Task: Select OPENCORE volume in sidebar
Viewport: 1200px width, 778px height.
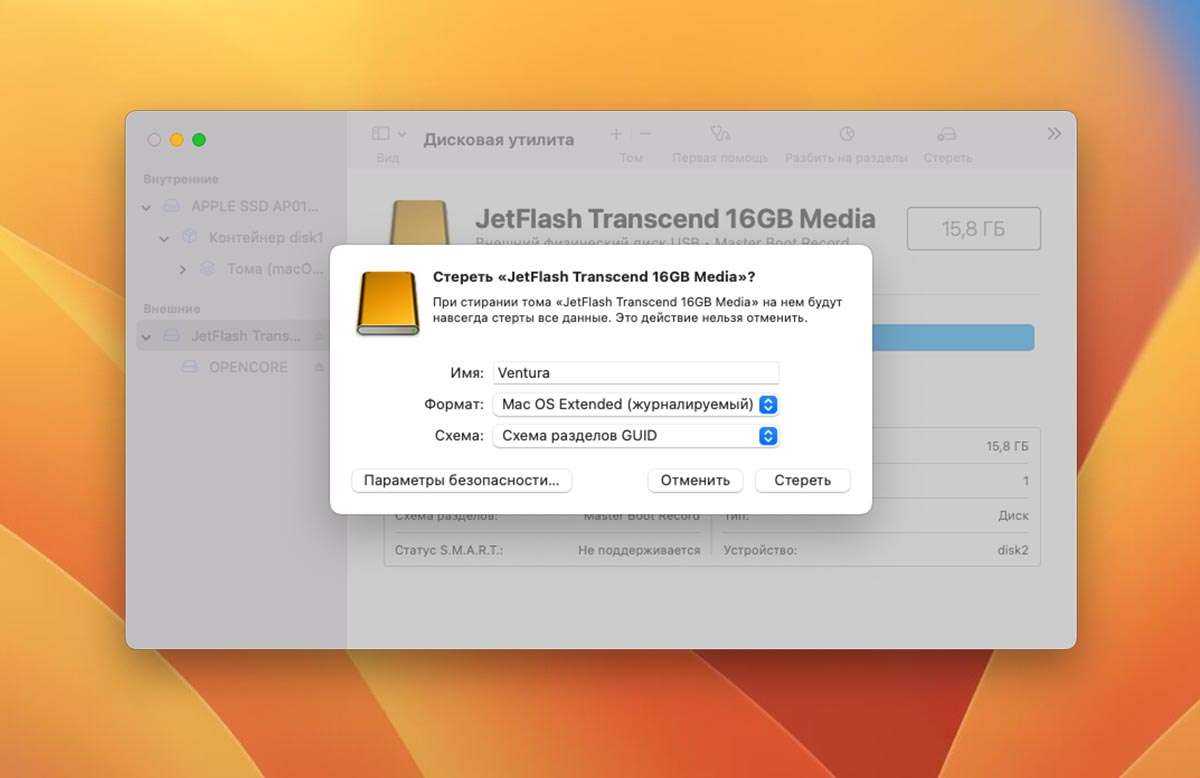Action: pos(248,367)
